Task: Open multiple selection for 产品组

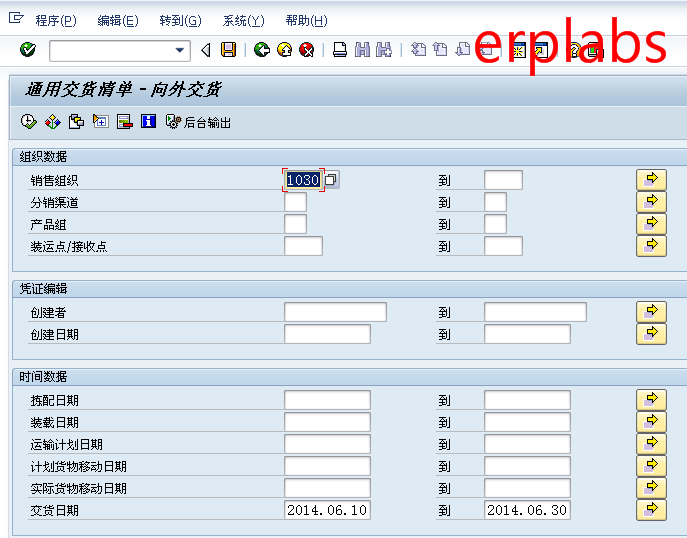Action: click(x=651, y=224)
